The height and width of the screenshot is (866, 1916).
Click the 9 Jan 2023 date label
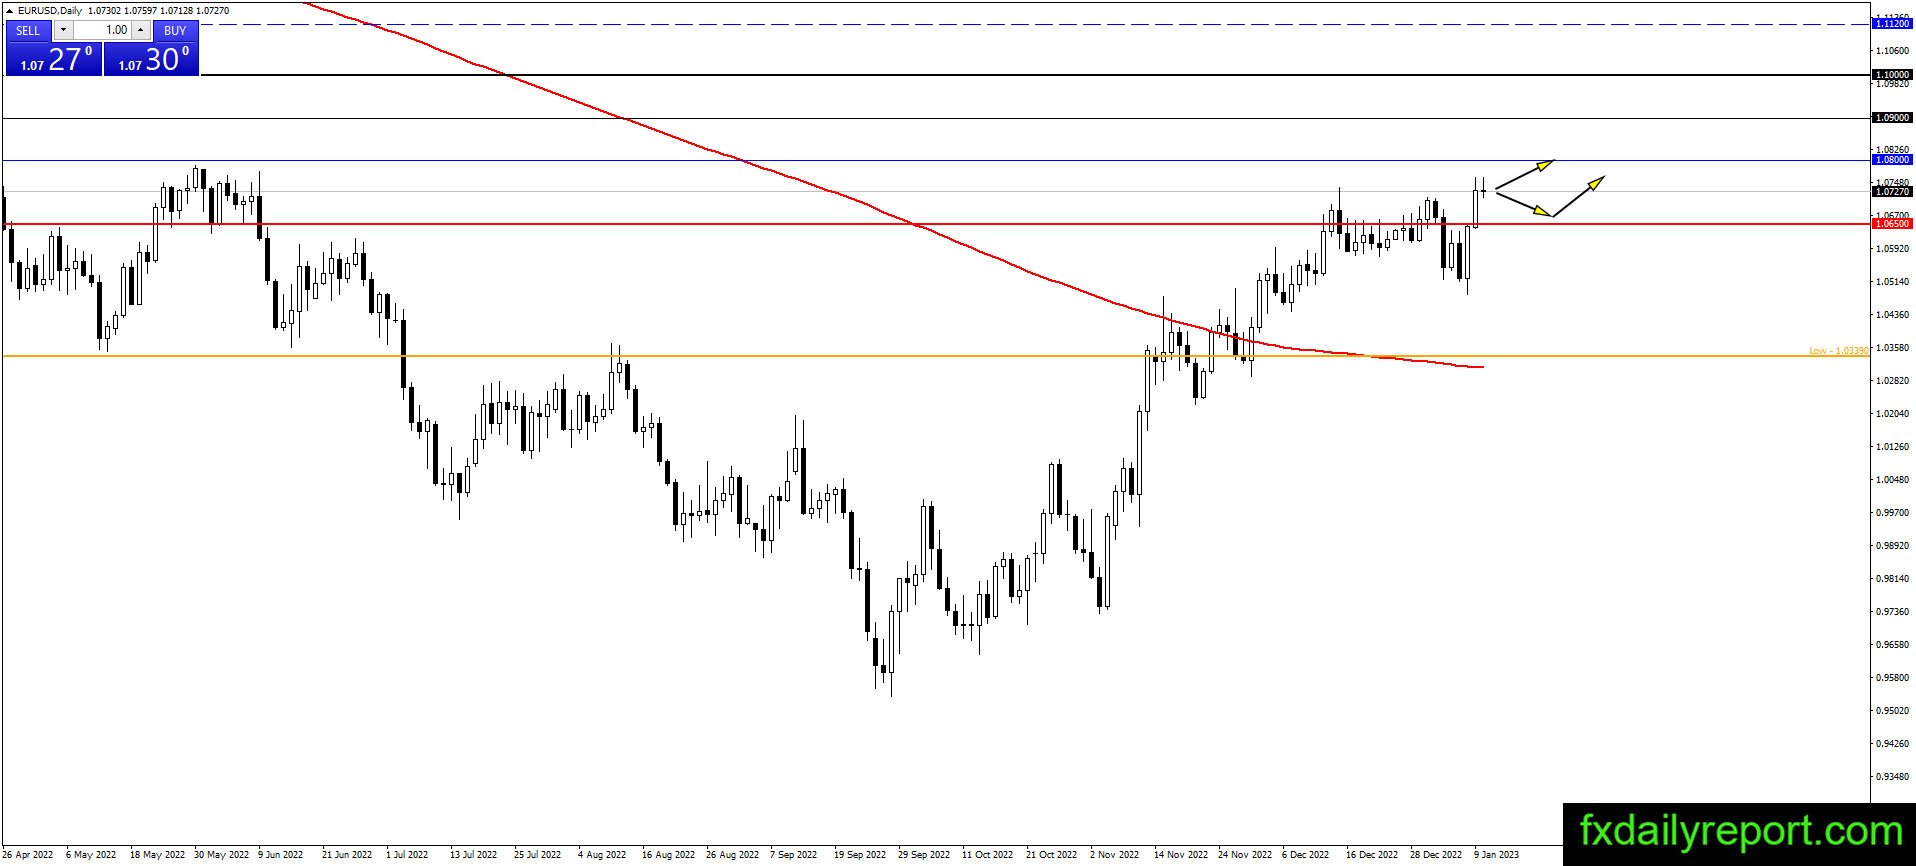click(x=1496, y=855)
